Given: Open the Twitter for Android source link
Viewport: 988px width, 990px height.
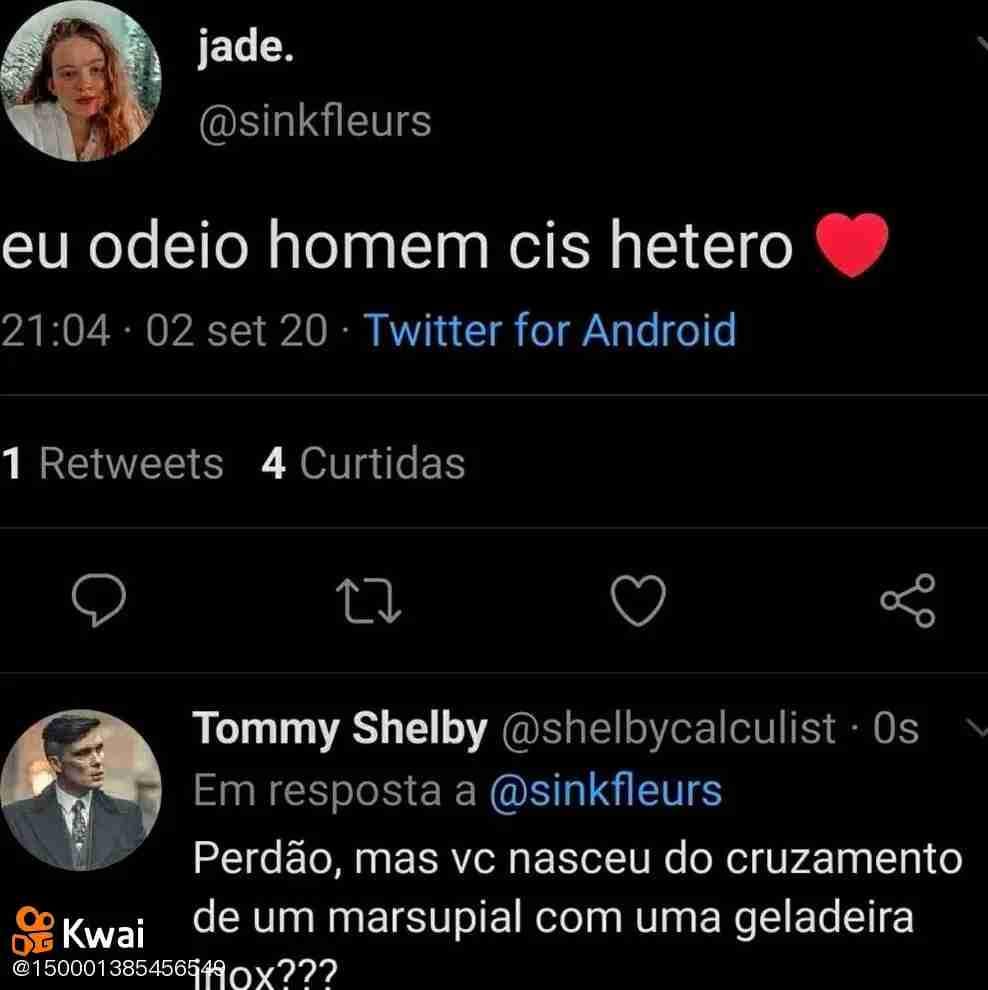Looking at the screenshot, I should coord(548,330).
